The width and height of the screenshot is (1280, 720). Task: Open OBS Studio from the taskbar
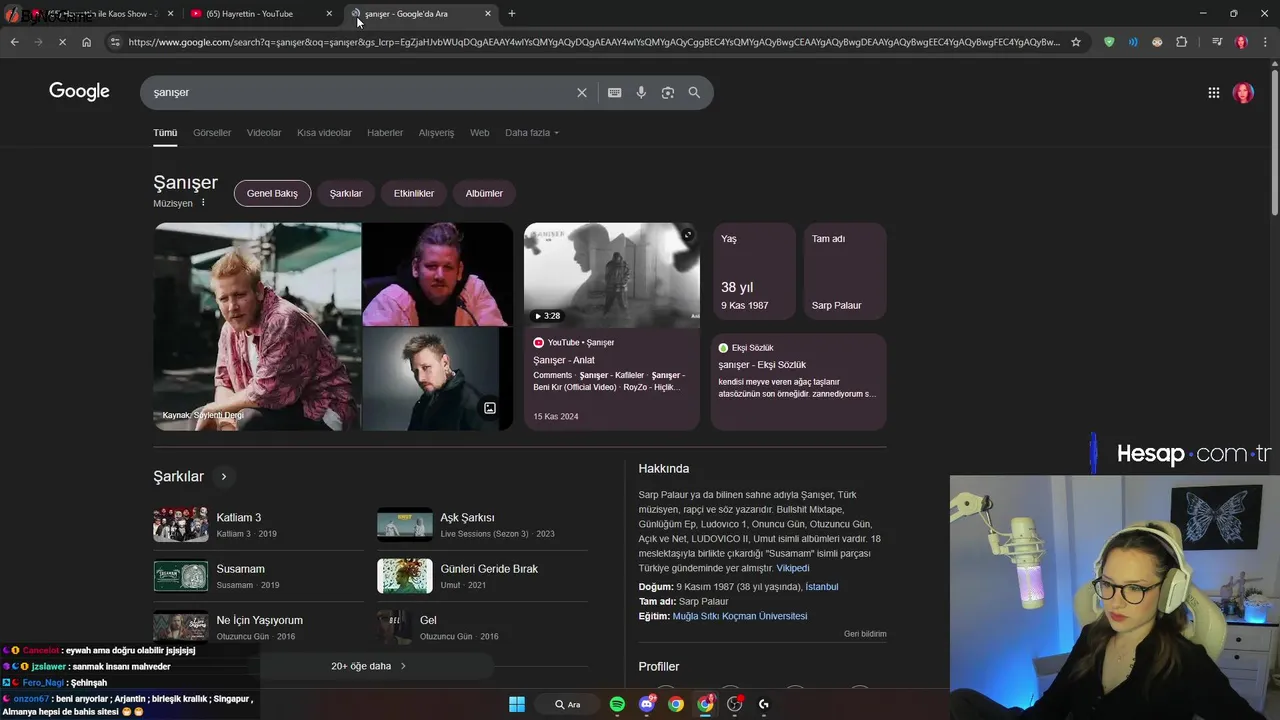pyautogui.click(x=735, y=704)
